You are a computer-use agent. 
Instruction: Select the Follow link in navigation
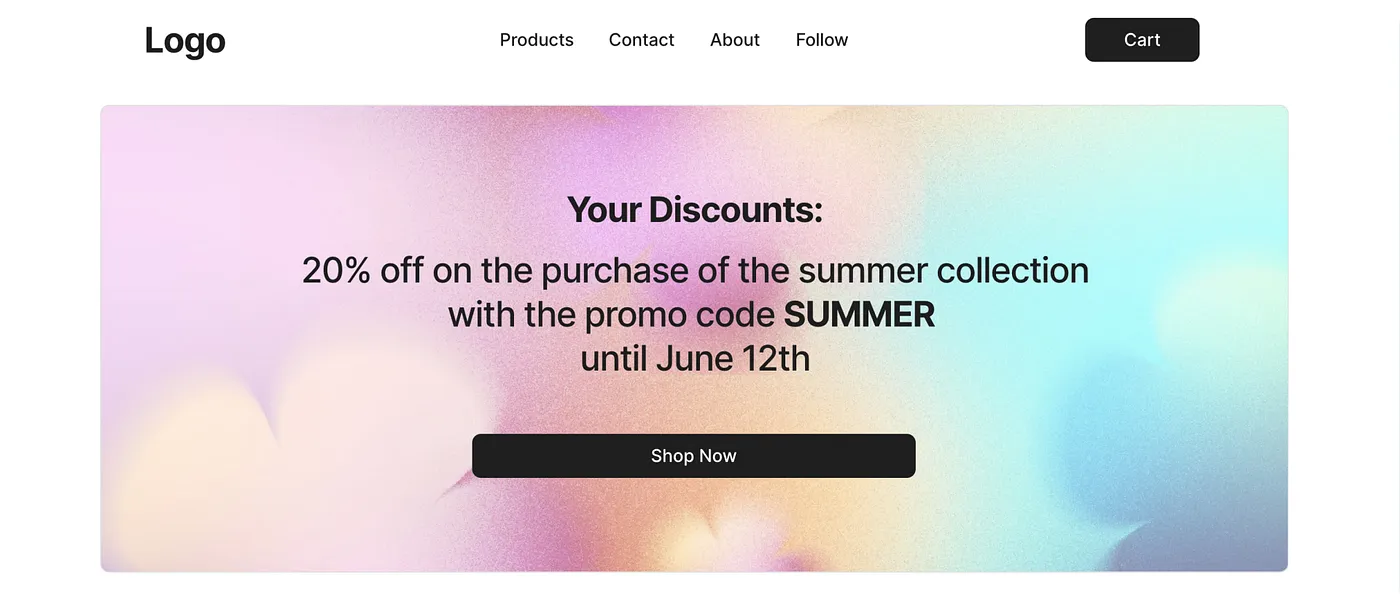coord(822,40)
